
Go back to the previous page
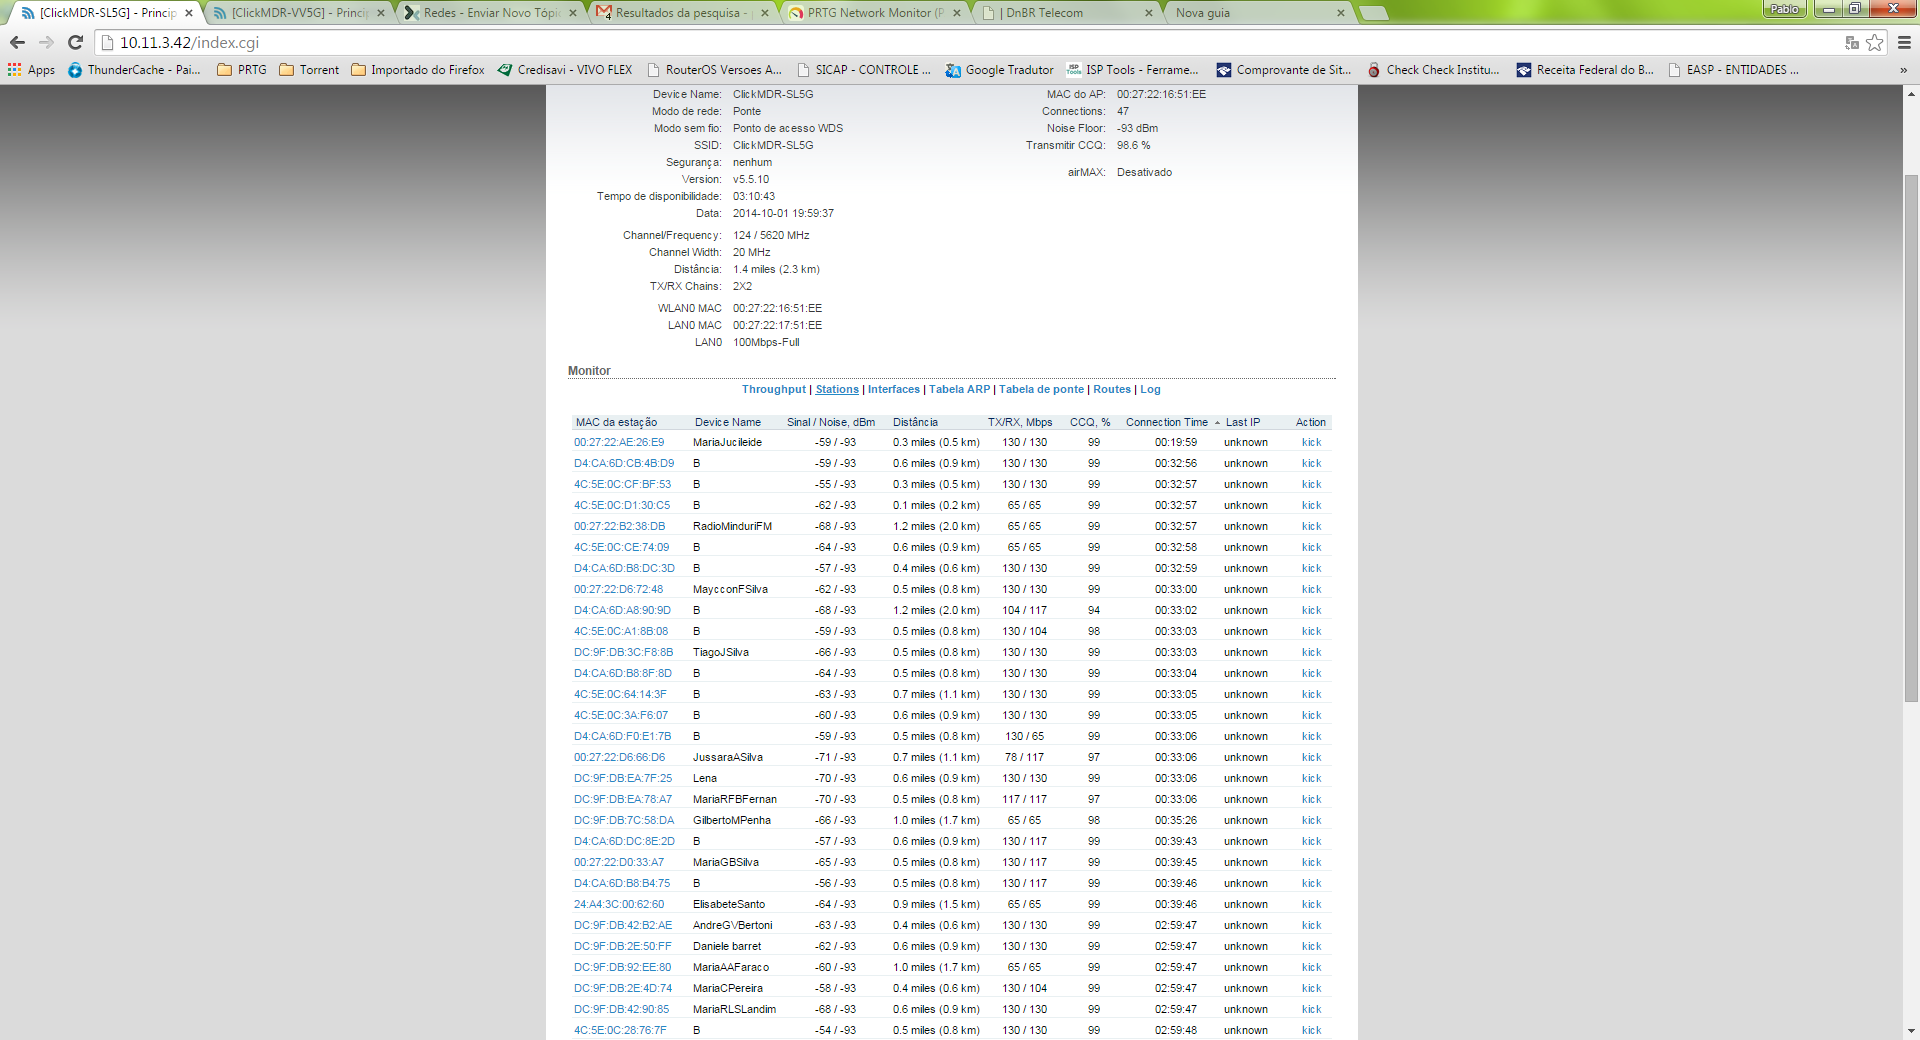click(x=17, y=42)
